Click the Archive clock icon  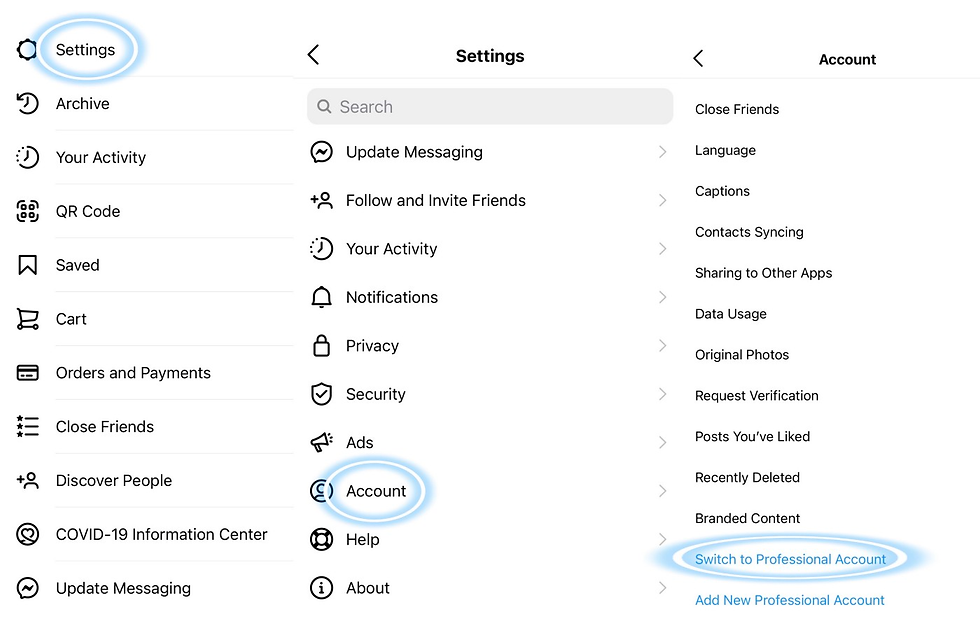27,104
